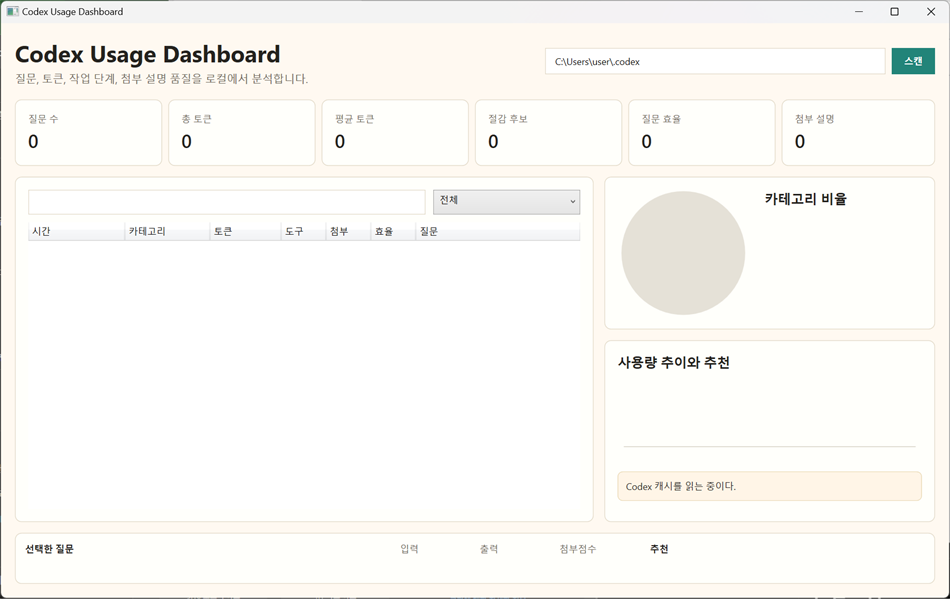Select the 절감 후보 stat card
This screenshot has height=599, width=950.
point(548,133)
